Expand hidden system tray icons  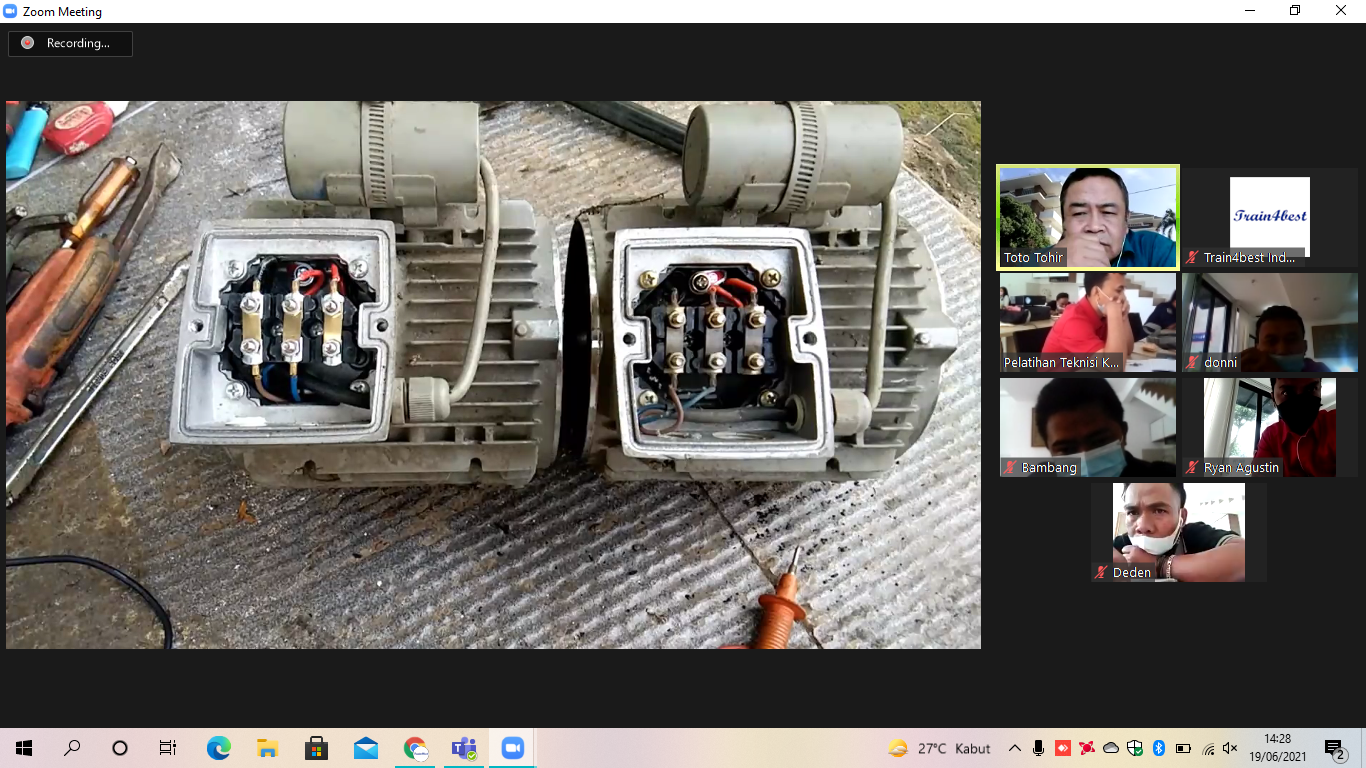pos(1014,748)
